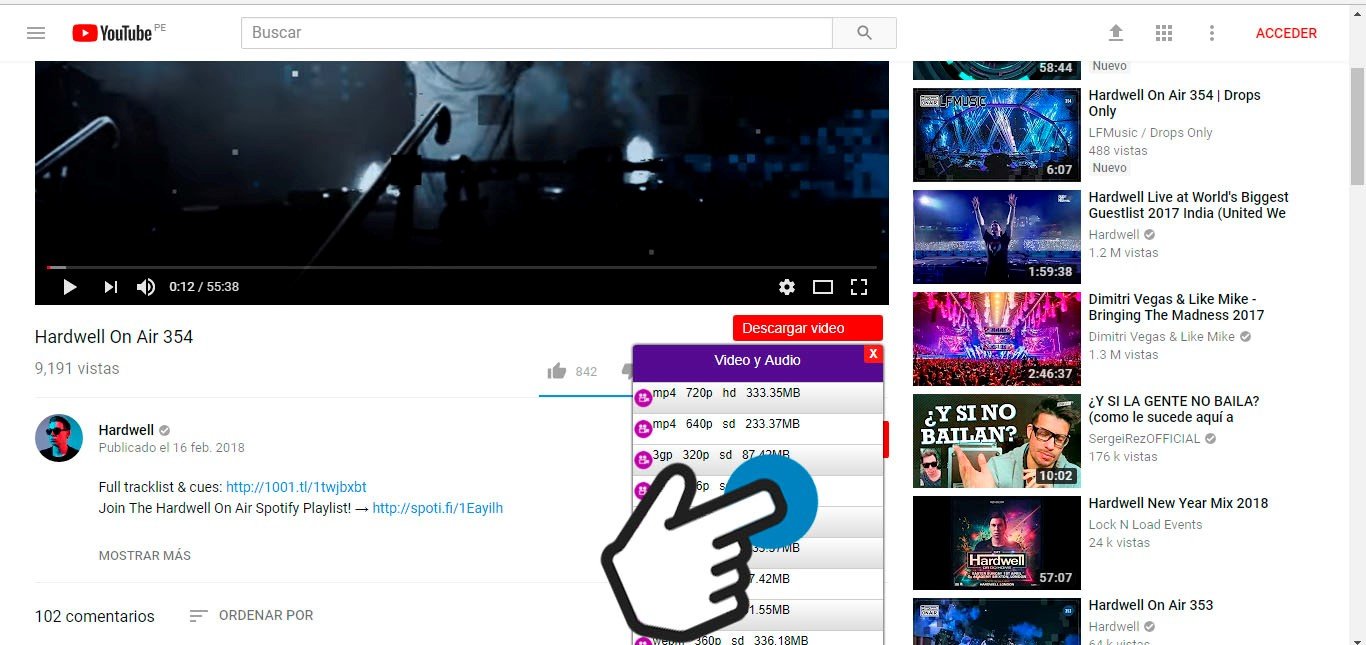
Task: Open the spoti.fi Spotify playlist link
Action: [x=438, y=508]
